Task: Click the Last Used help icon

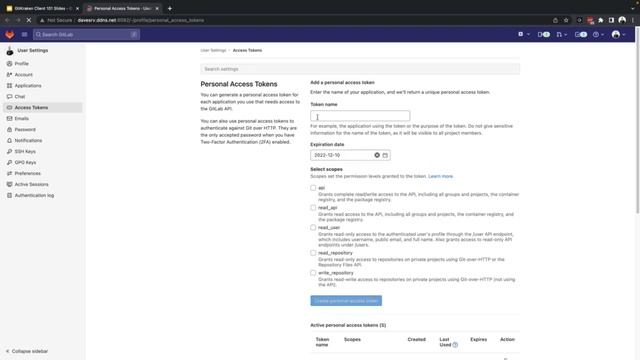Action: pyautogui.click(x=455, y=345)
